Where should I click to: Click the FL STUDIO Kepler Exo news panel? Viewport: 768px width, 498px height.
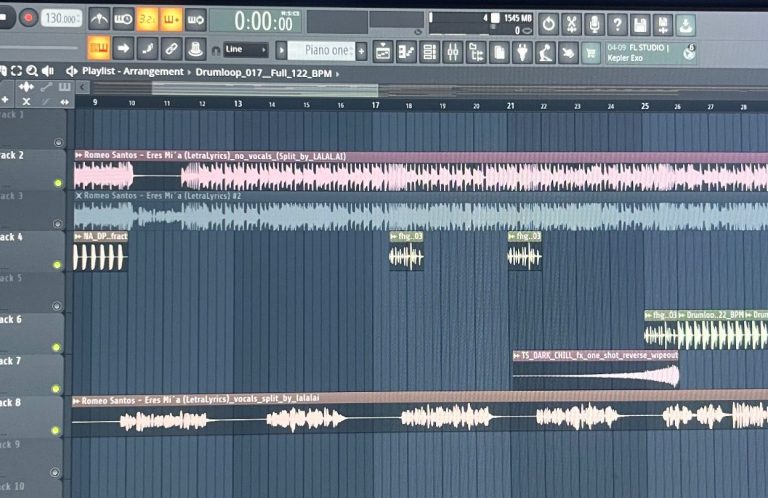(650, 53)
